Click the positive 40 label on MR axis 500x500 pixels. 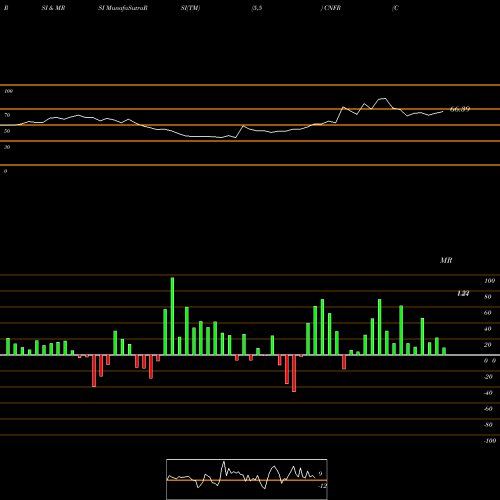488,329
